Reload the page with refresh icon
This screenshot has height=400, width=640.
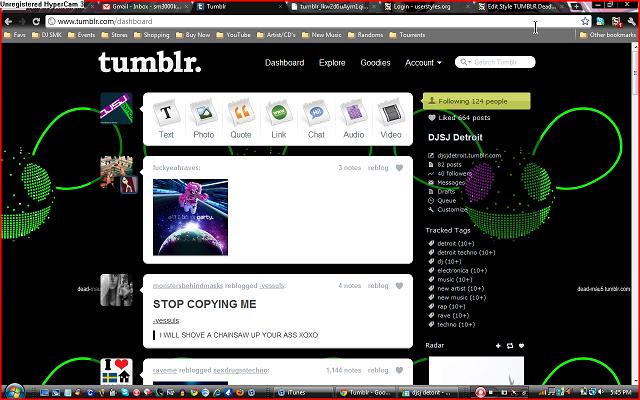[36, 21]
